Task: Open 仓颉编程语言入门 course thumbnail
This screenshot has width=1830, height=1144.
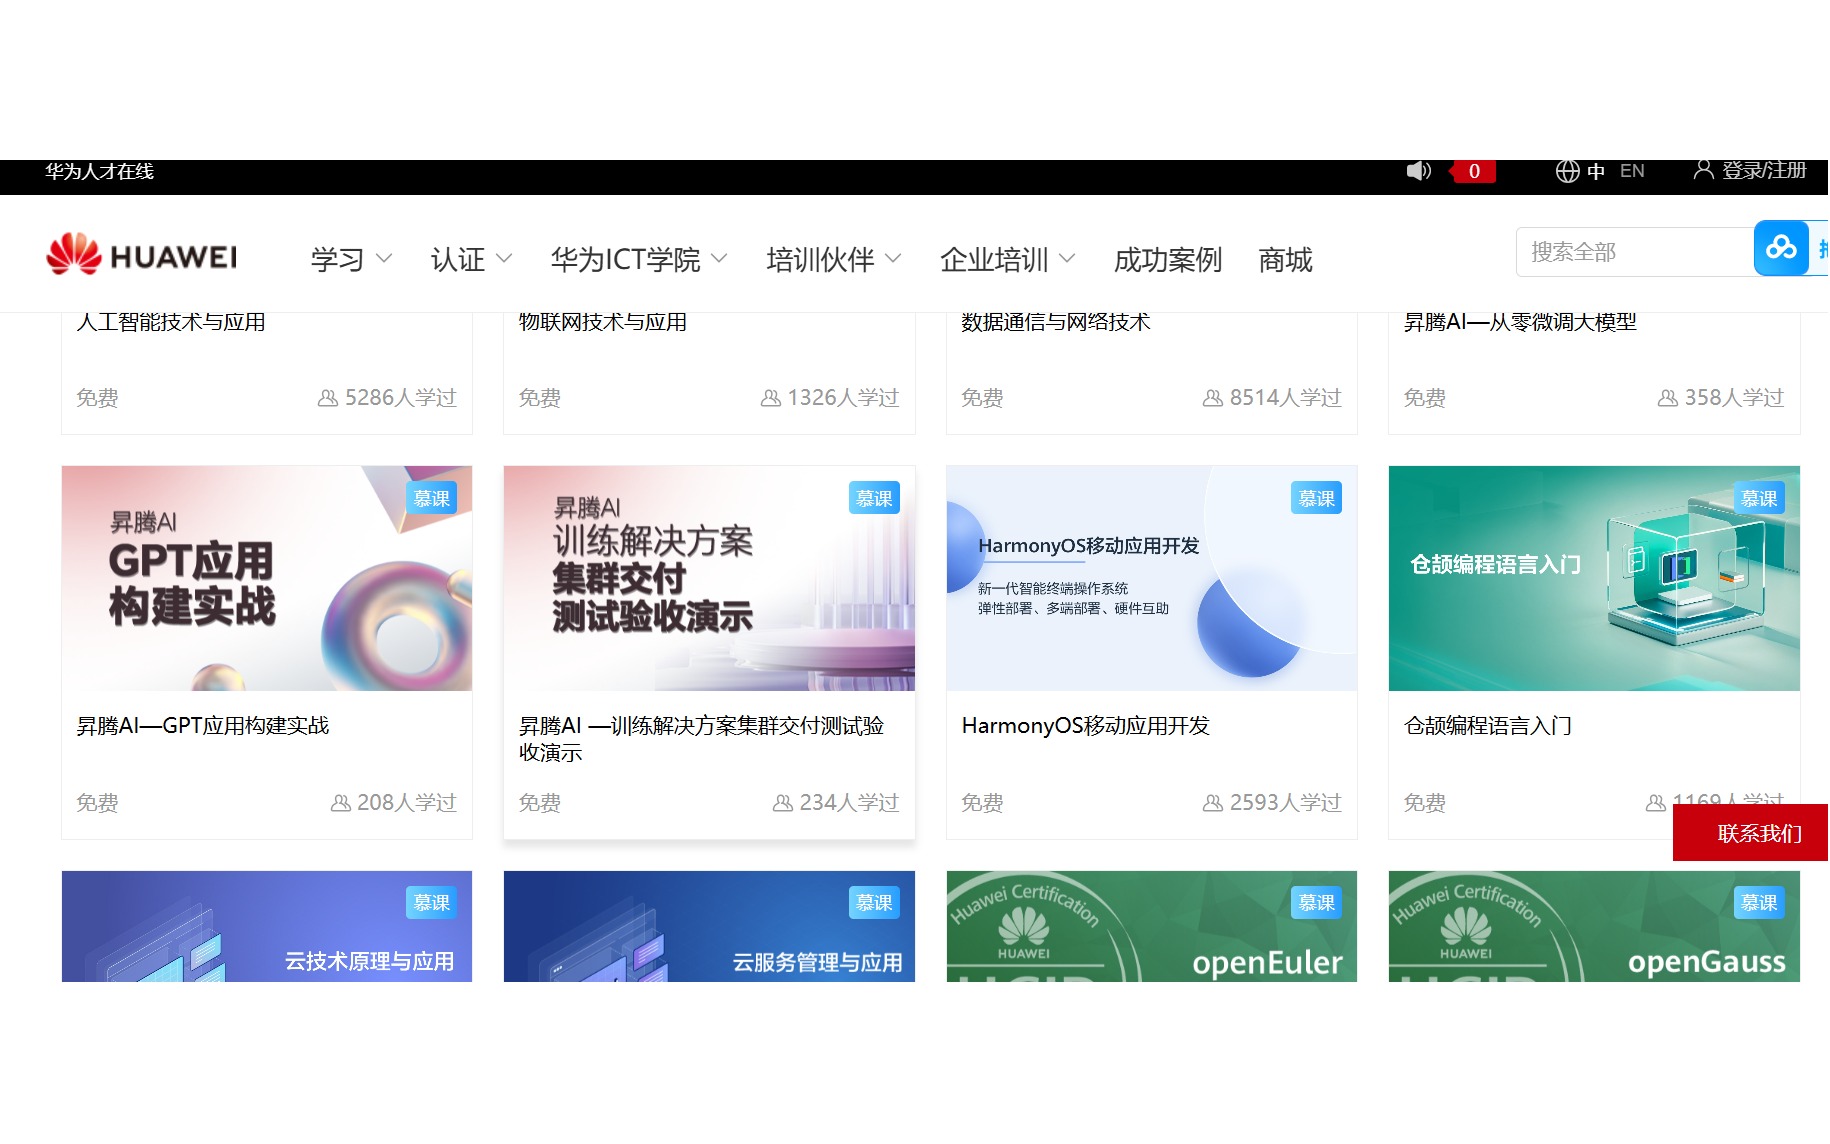Action: 1594,578
